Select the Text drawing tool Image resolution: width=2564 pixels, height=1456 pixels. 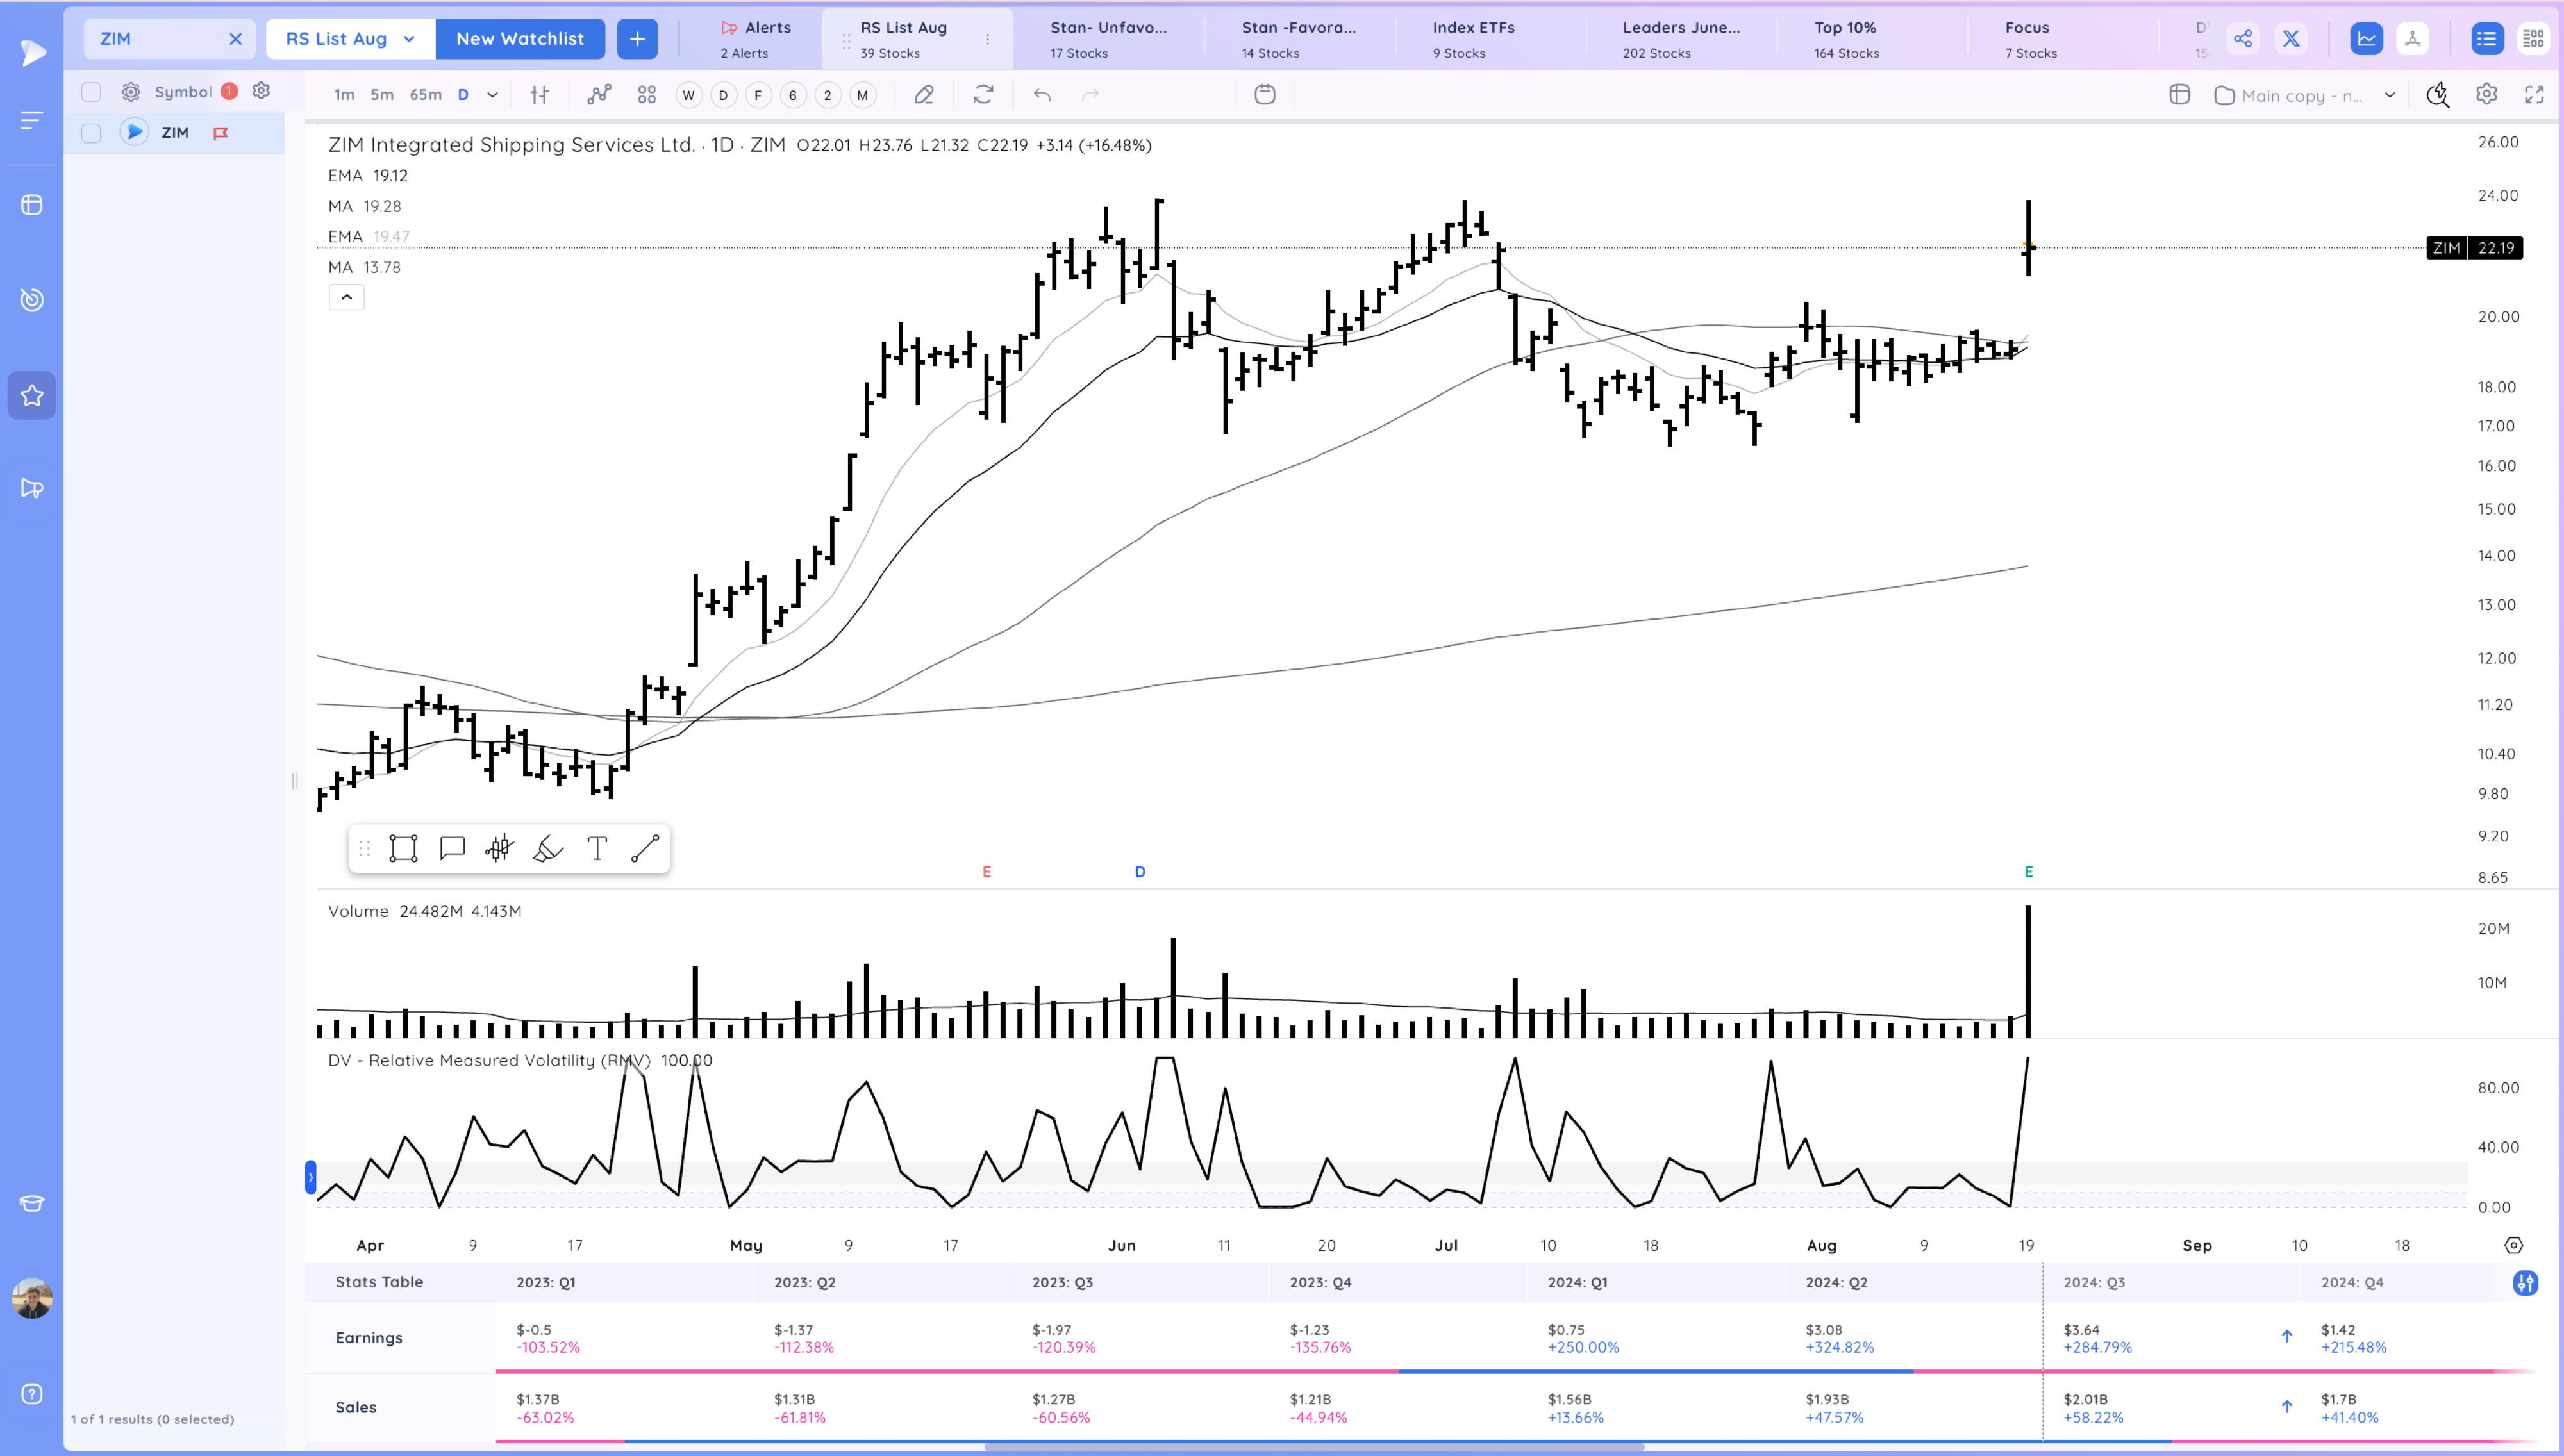pyautogui.click(x=597, y=848)
